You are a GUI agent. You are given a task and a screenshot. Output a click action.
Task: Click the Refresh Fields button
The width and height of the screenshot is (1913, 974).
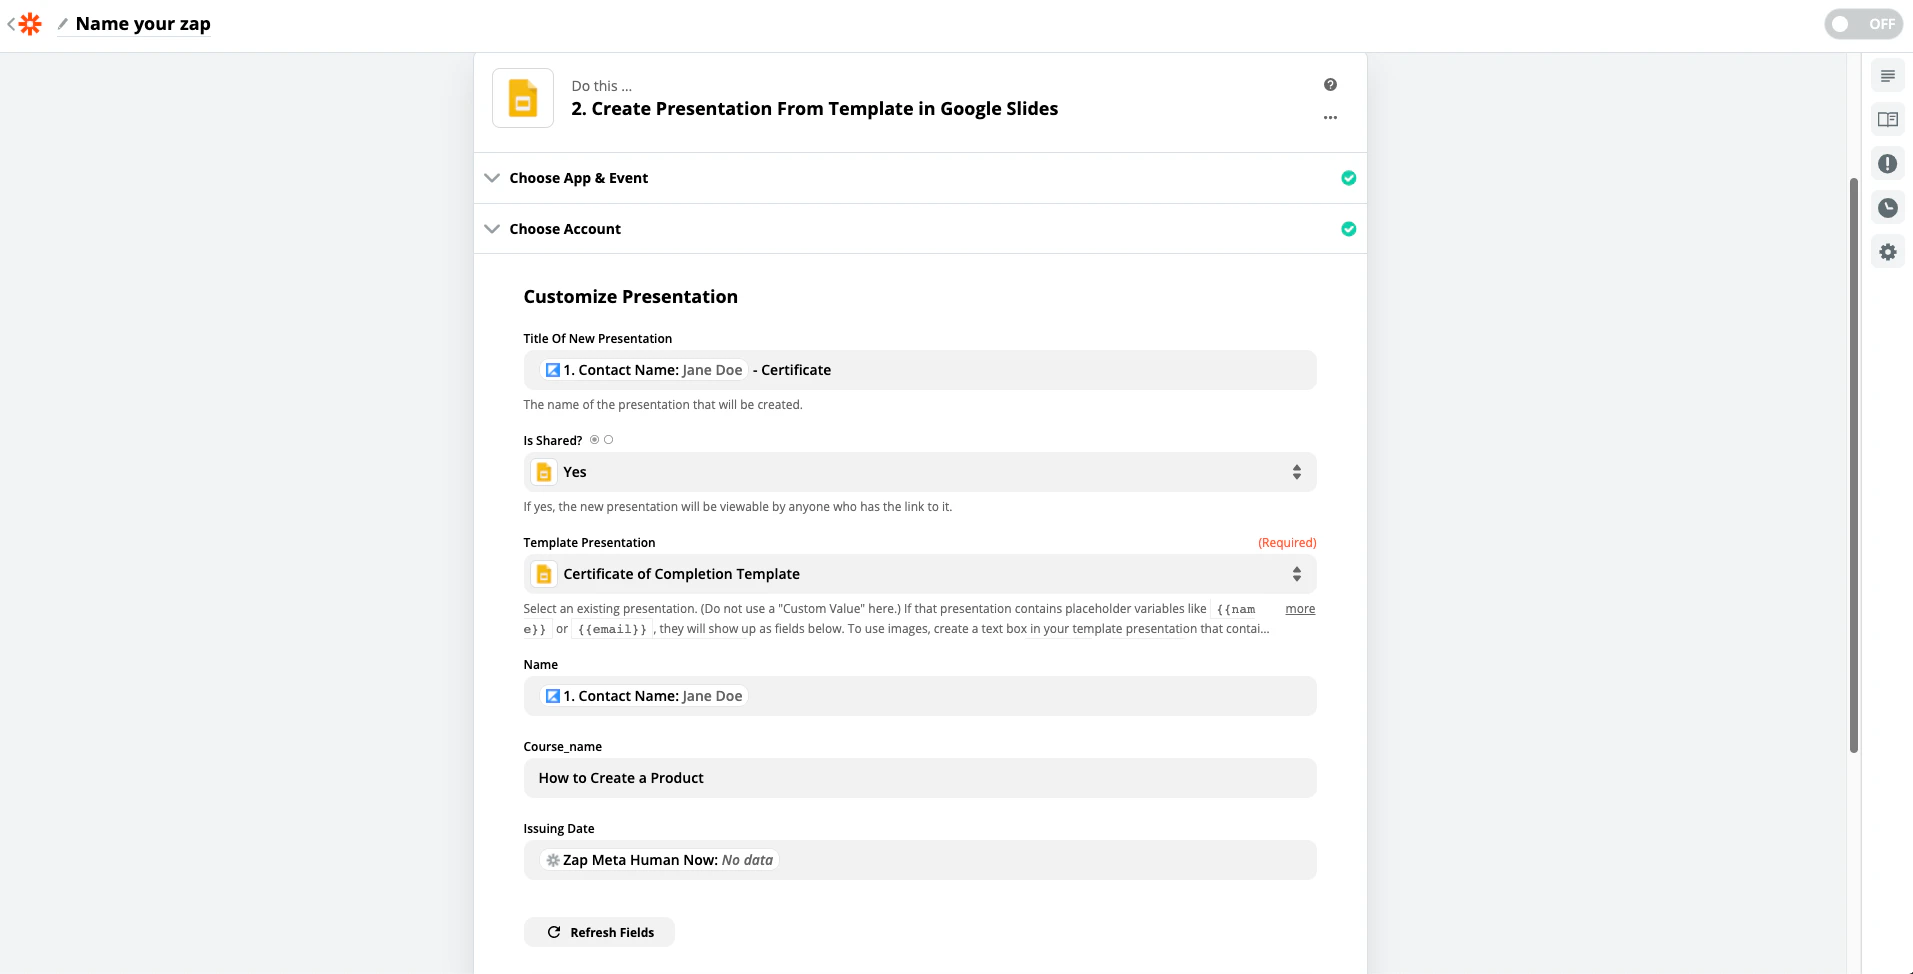pyautogui.click(x=599, y=932)
